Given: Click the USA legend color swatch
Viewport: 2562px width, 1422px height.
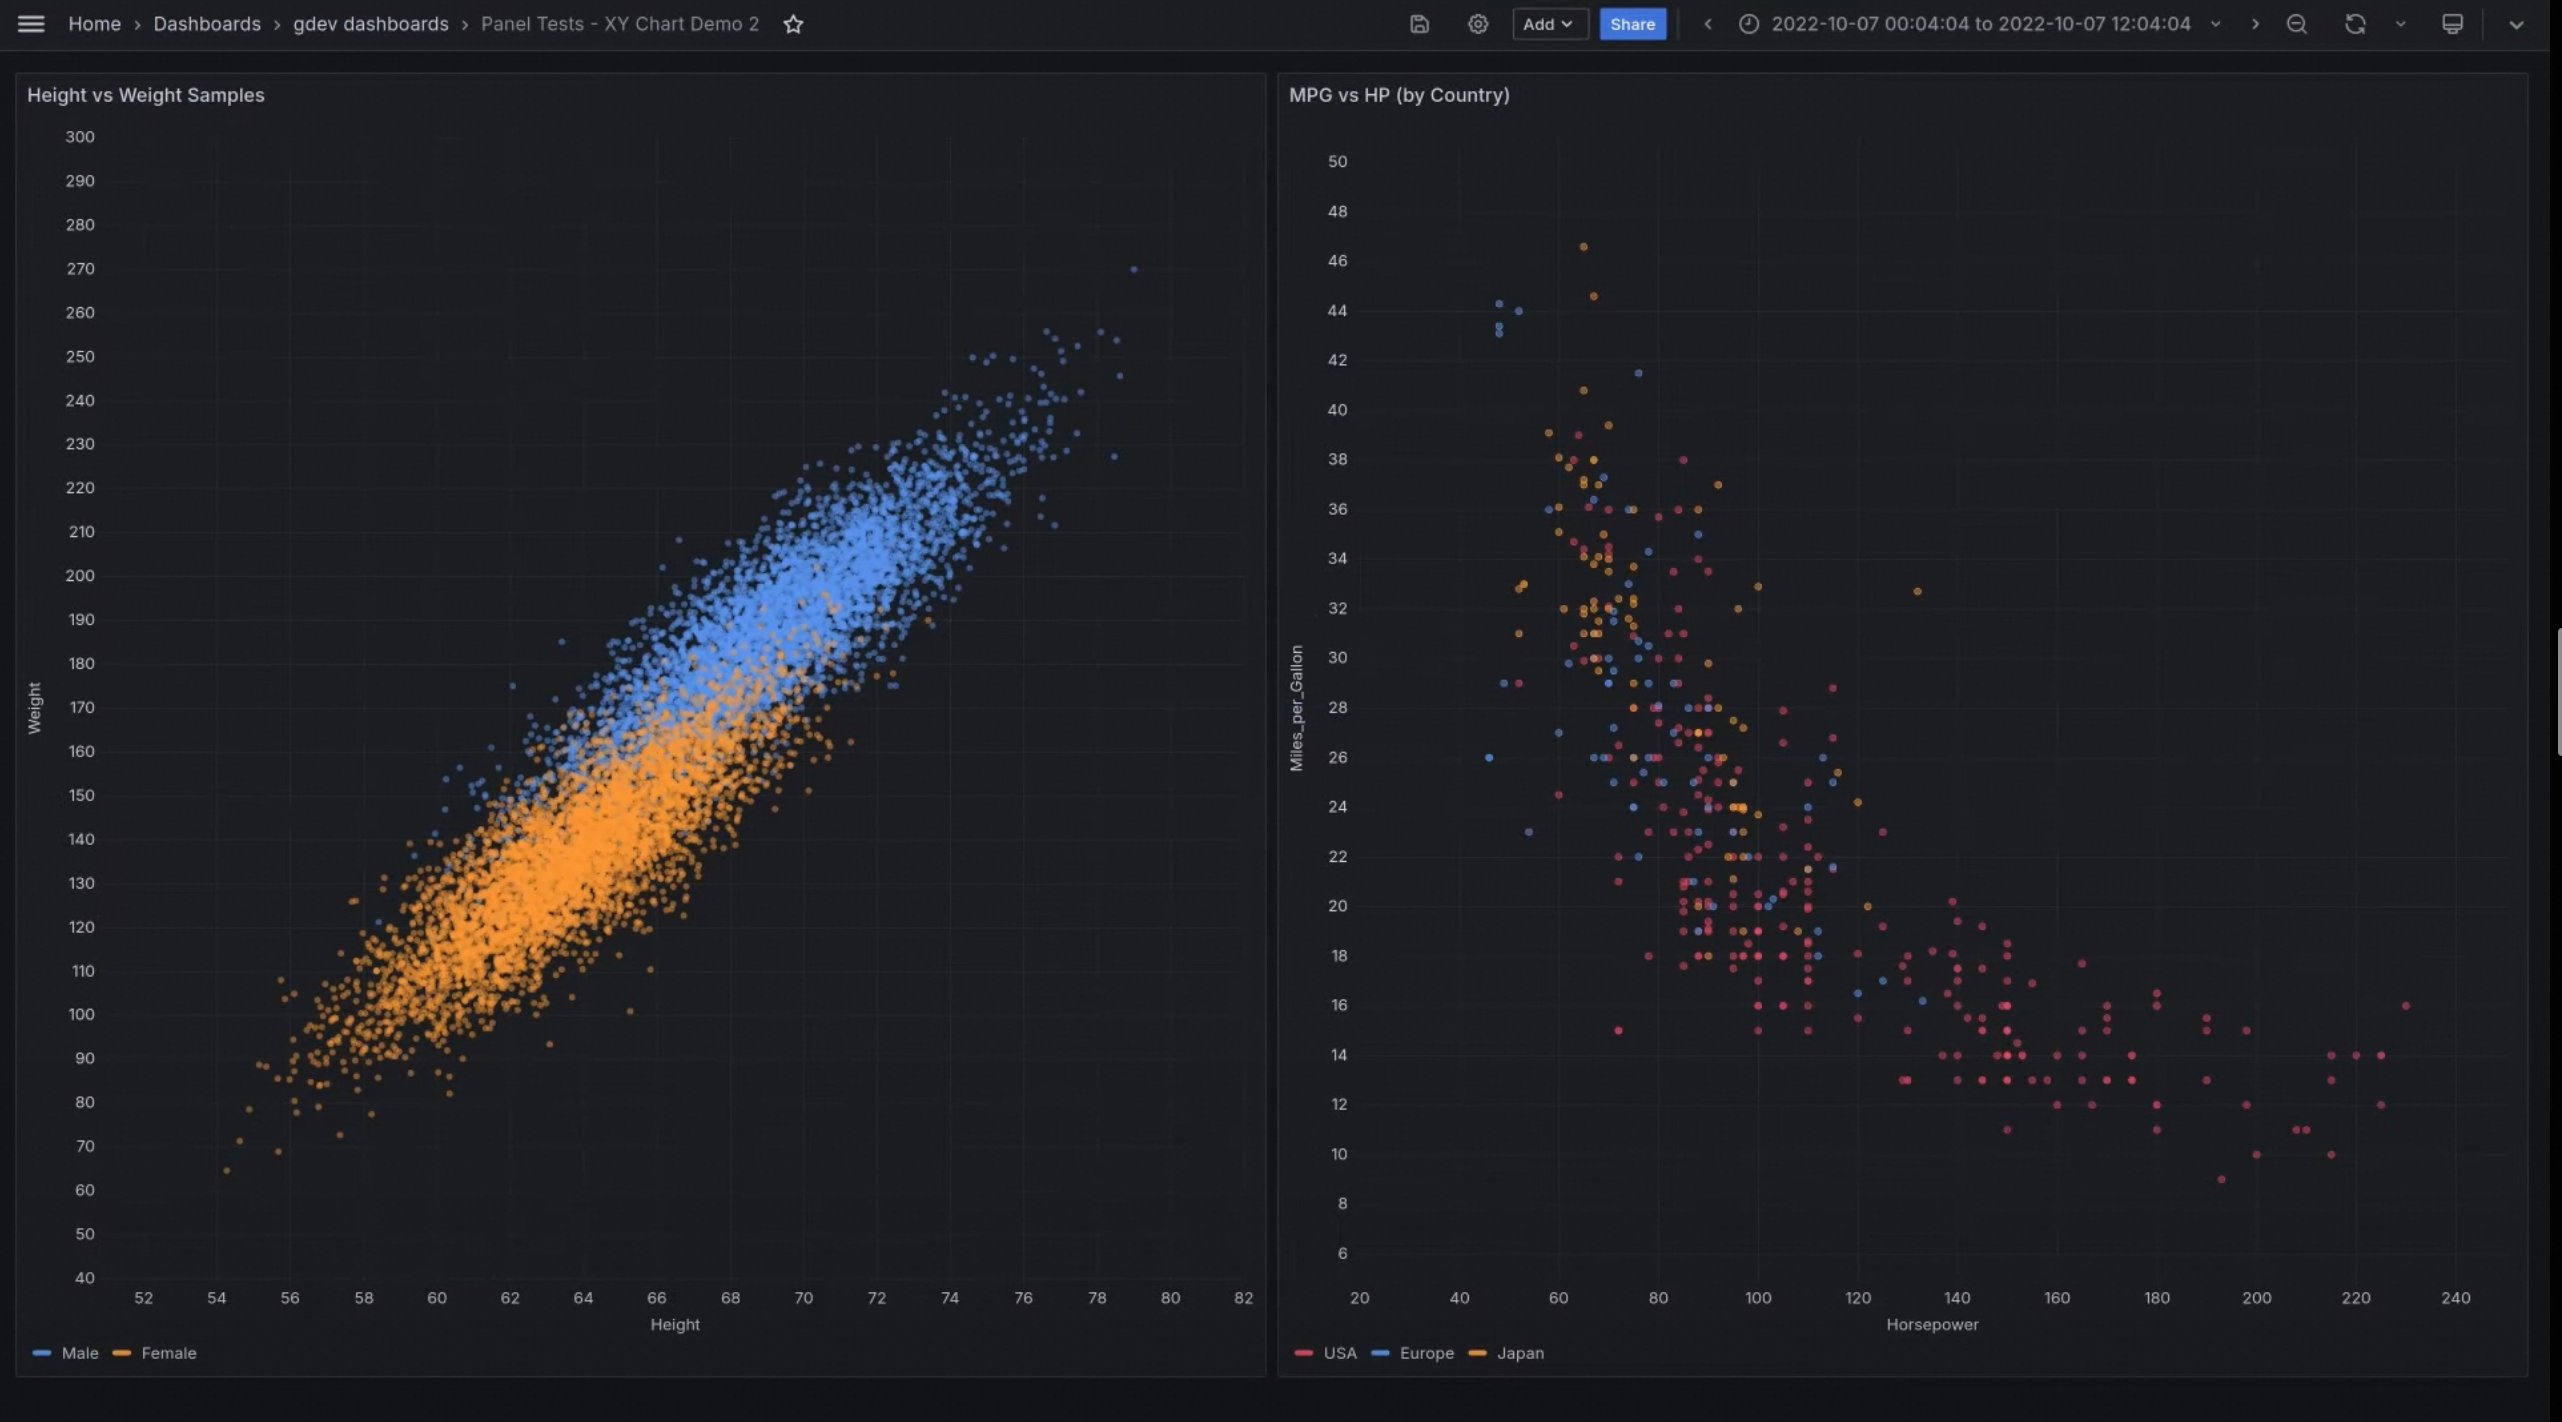Looking at the screenshot, I should [x=1303, y=1353].
